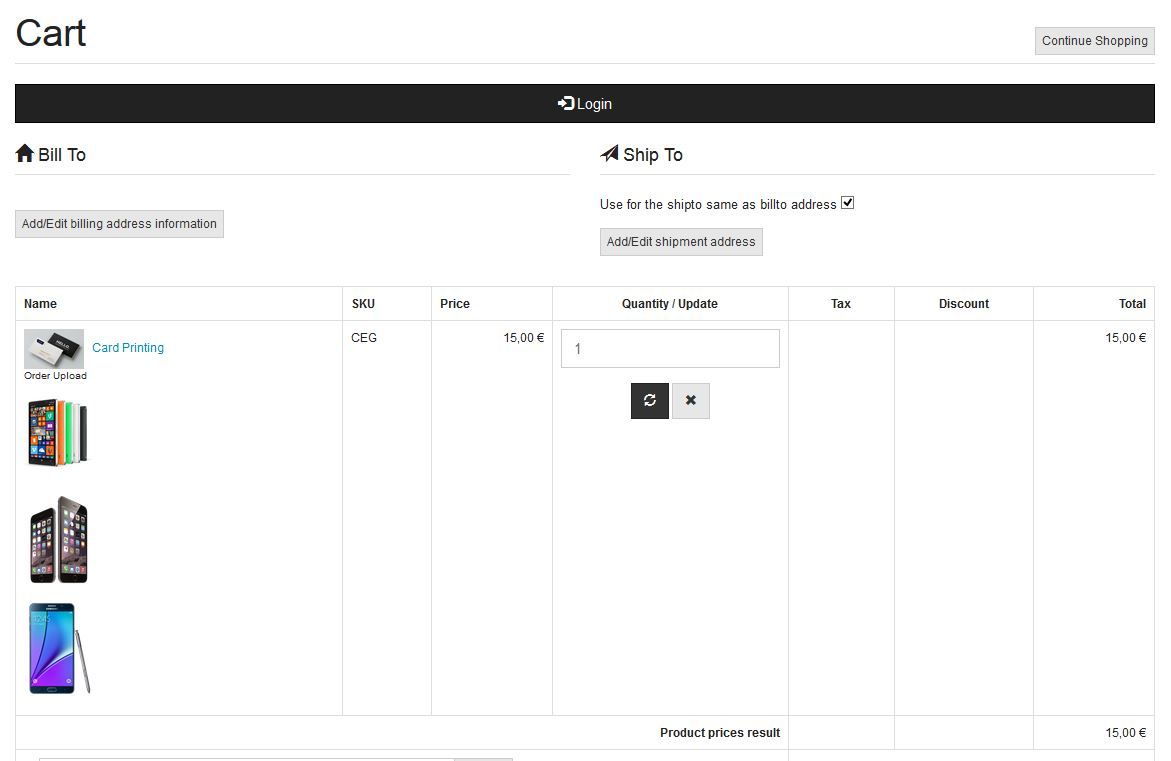The width and height of the screenshot is (1171, 761).
Task: Open Add/Edit billing address information
Action: coord(119,224)
